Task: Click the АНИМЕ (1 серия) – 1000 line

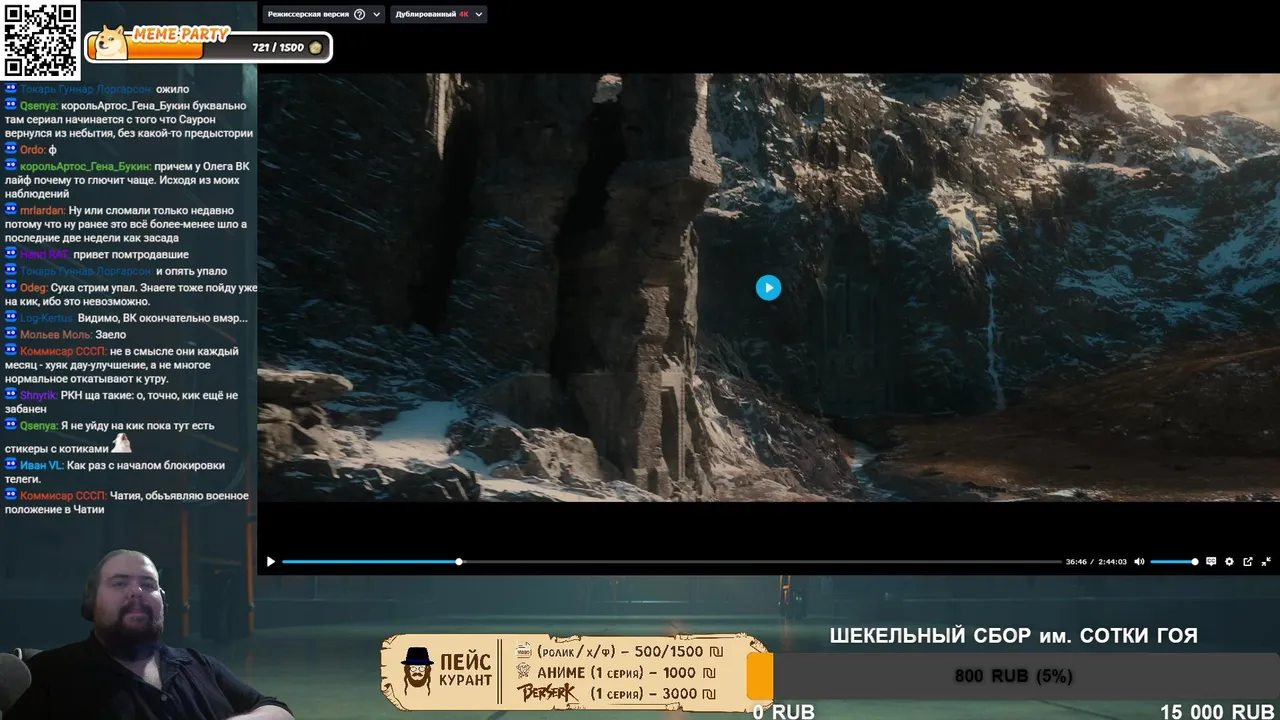Action: click(x=617, y=673)
